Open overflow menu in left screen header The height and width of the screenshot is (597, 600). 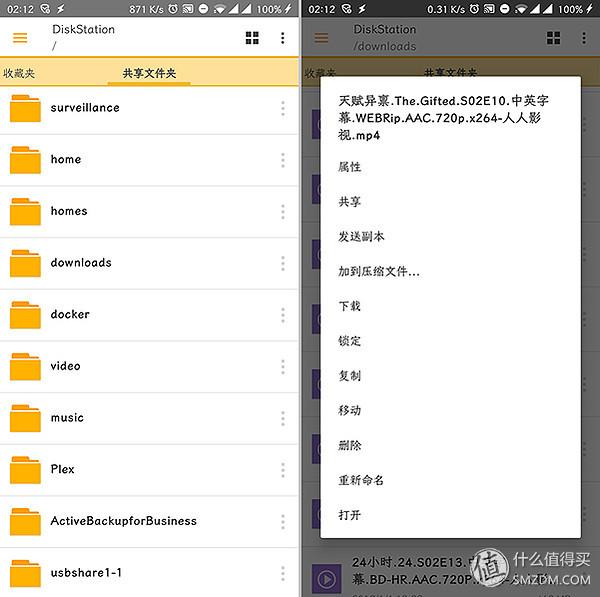282,38
